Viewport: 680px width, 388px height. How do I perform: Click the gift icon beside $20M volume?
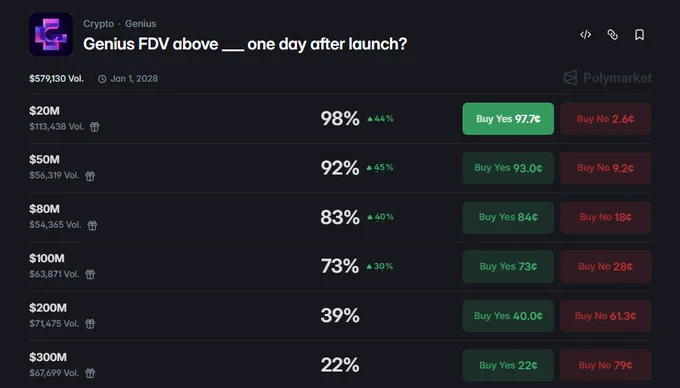pos(95,127)
